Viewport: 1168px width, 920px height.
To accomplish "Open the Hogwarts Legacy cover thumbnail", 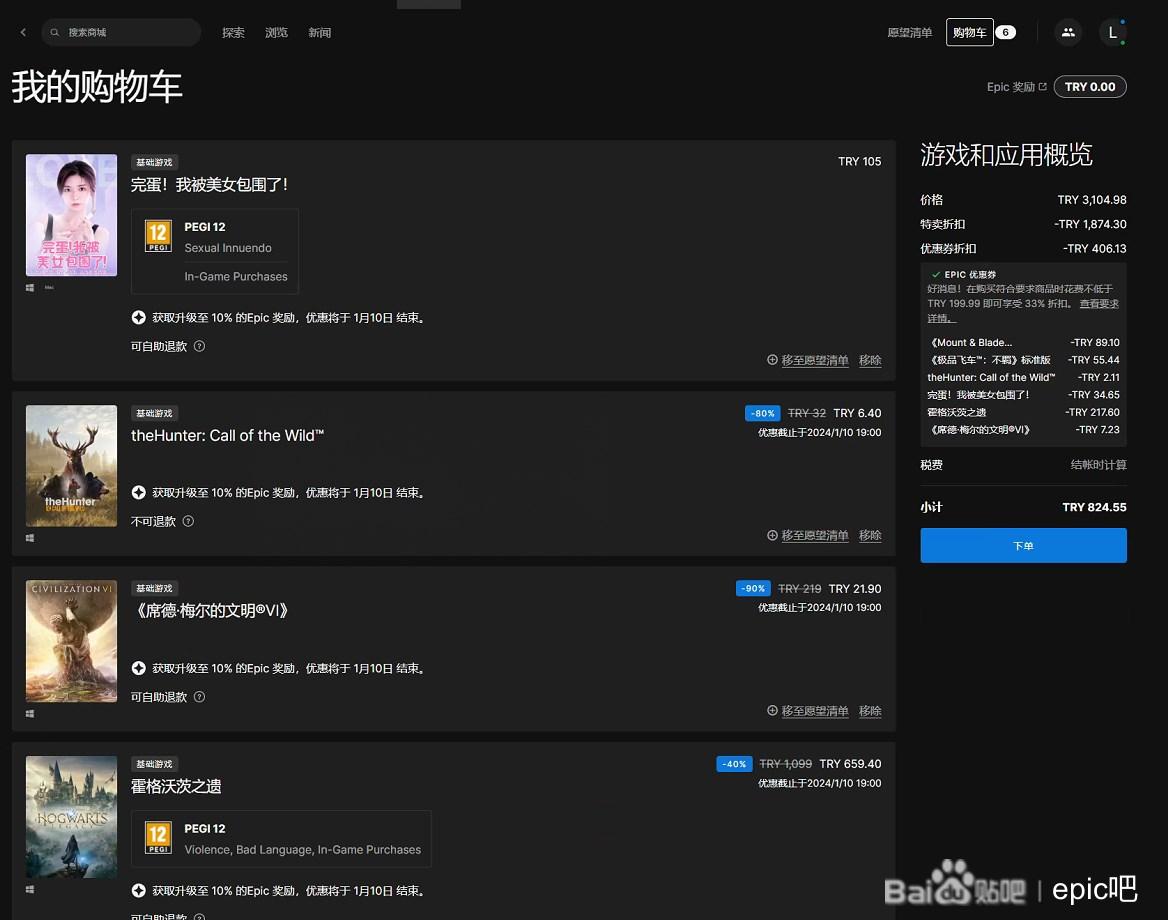I will [72, 816].
